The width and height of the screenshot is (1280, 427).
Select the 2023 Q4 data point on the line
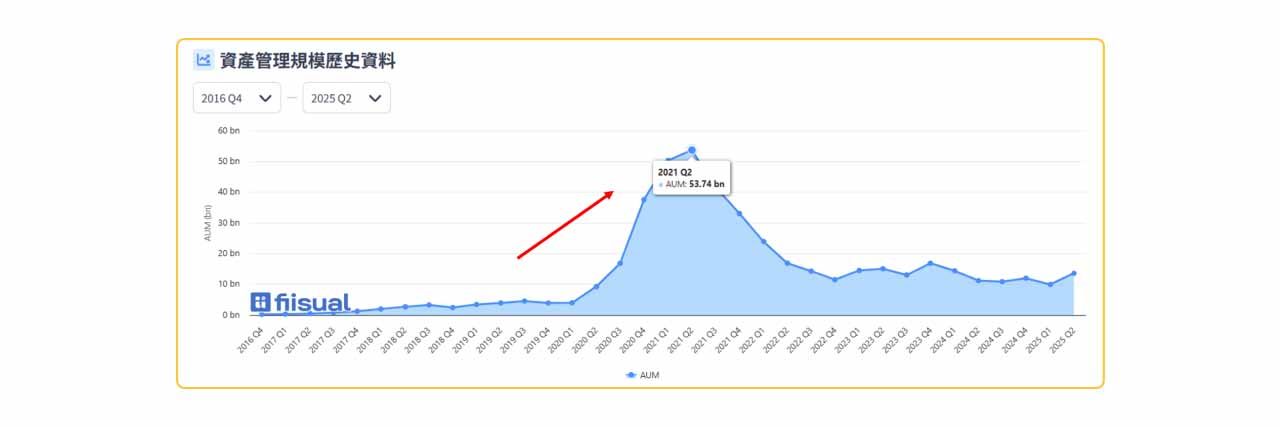930,263
